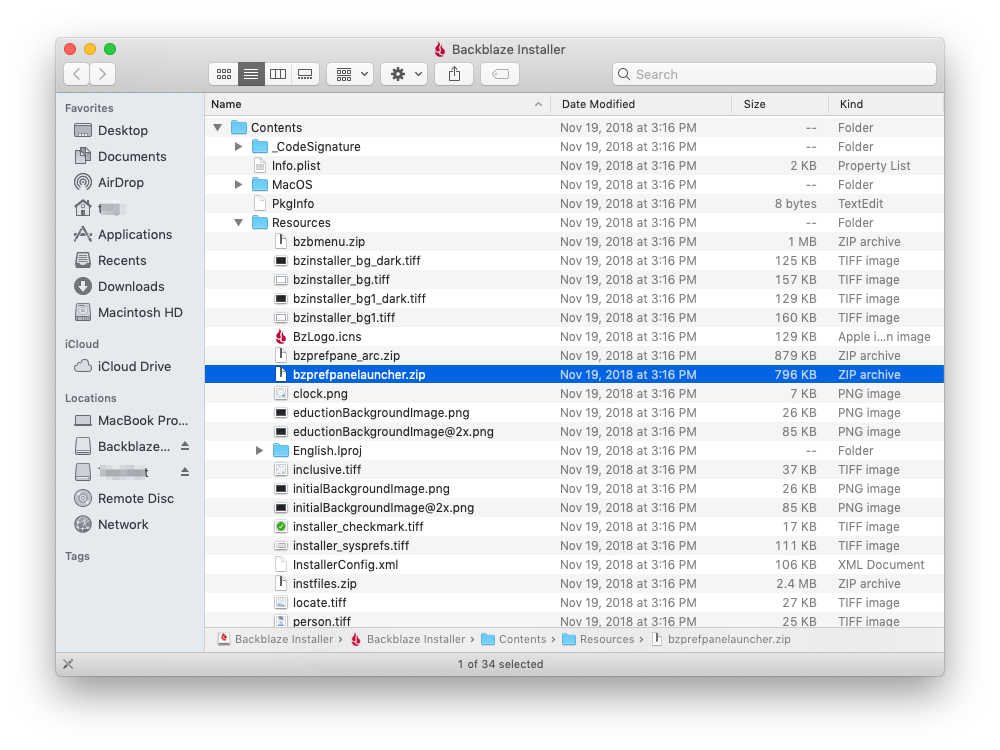Select the highlighted bzprefpanelauncher.zip row
The height and width of the screenshot is (750, 1000).
(x=574, y=375)
